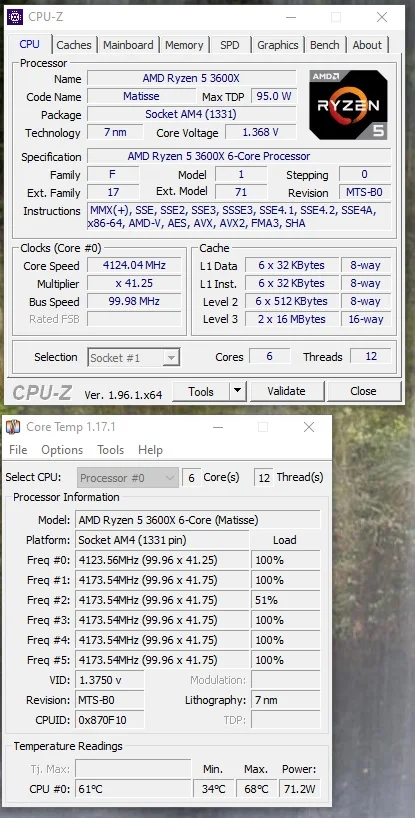Click the Ext. Model value 71

coord(241,193)
